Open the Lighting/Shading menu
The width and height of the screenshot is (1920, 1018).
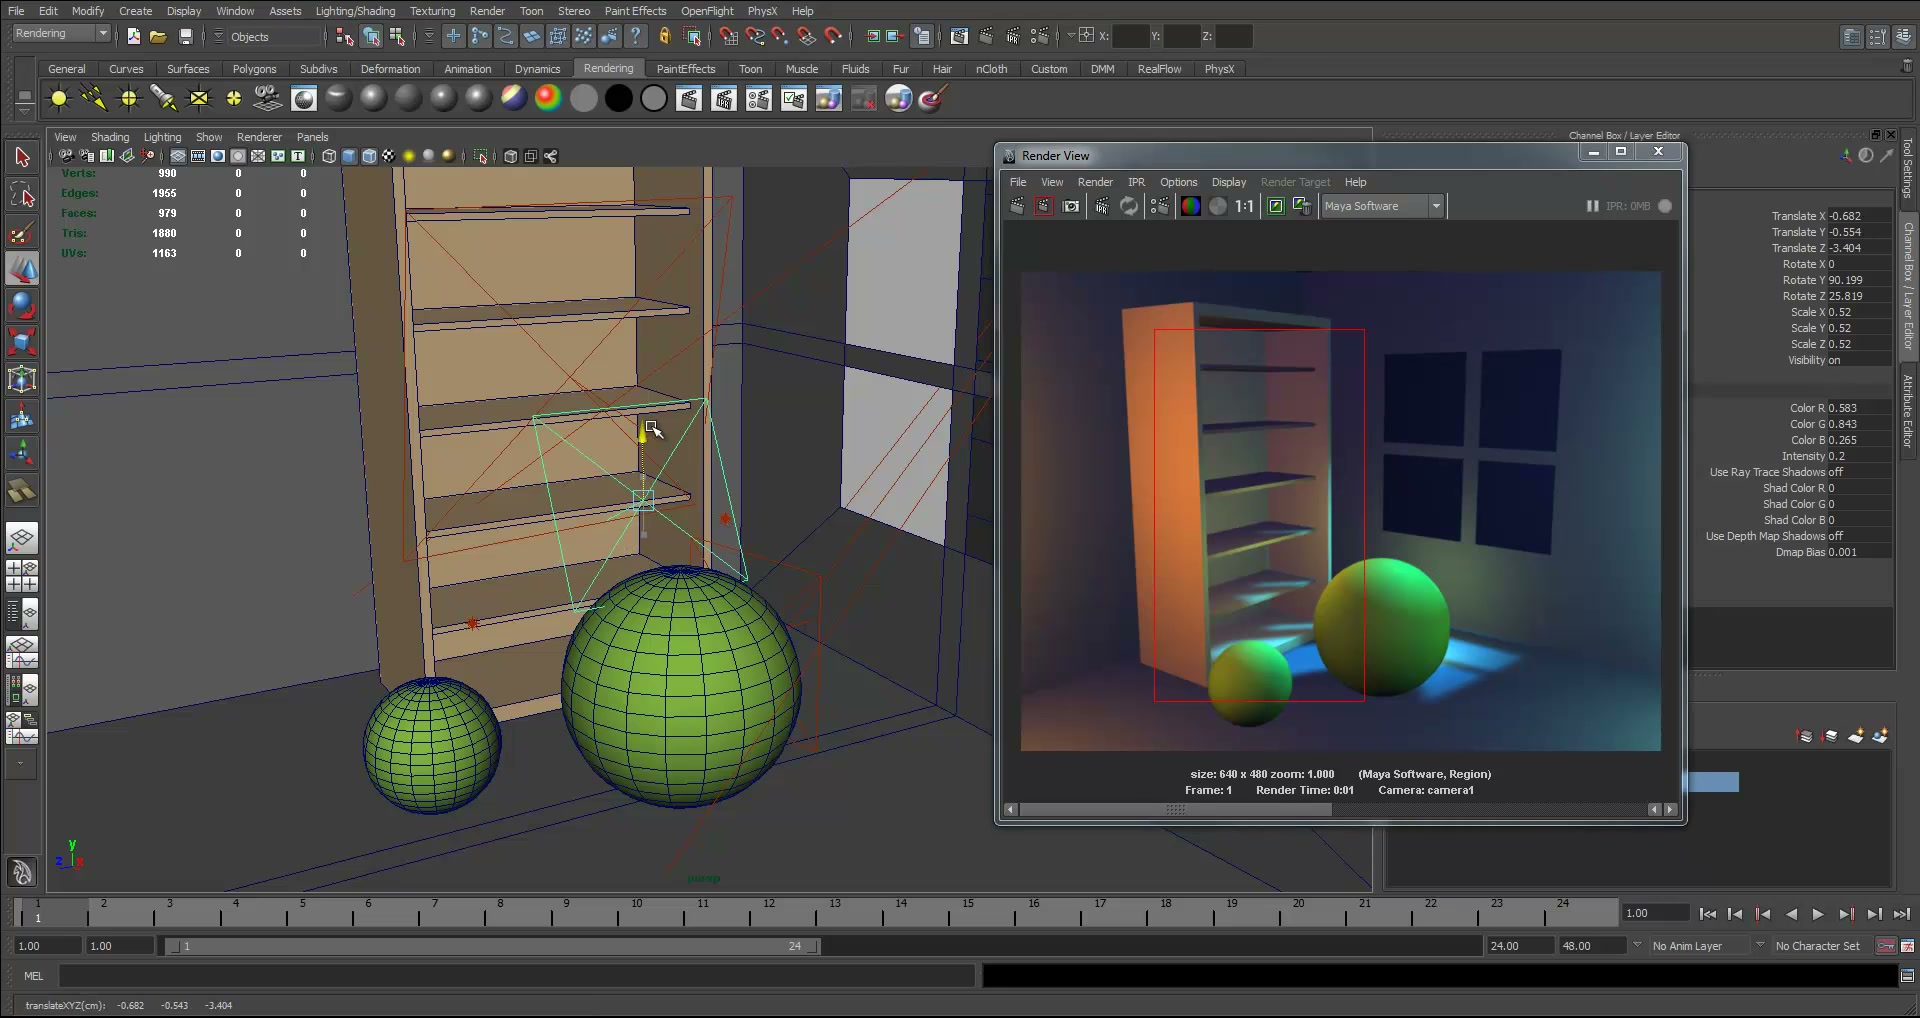(355, 11)
